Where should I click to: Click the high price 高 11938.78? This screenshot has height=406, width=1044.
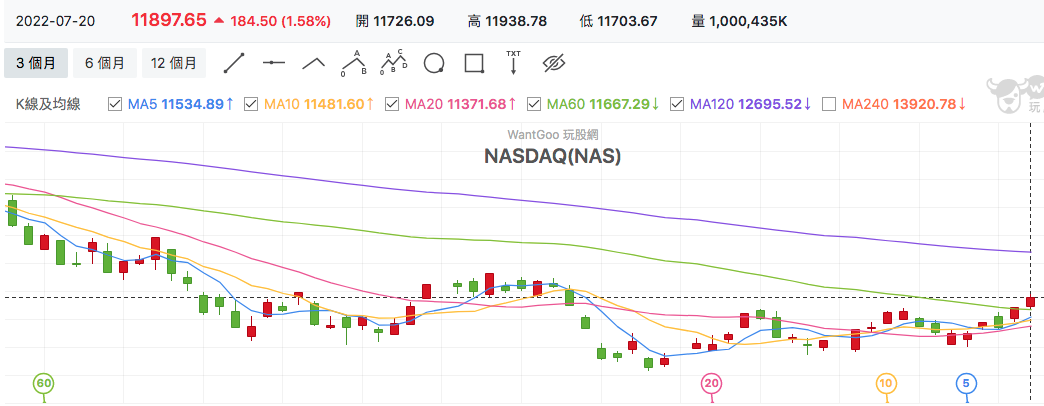507,21
